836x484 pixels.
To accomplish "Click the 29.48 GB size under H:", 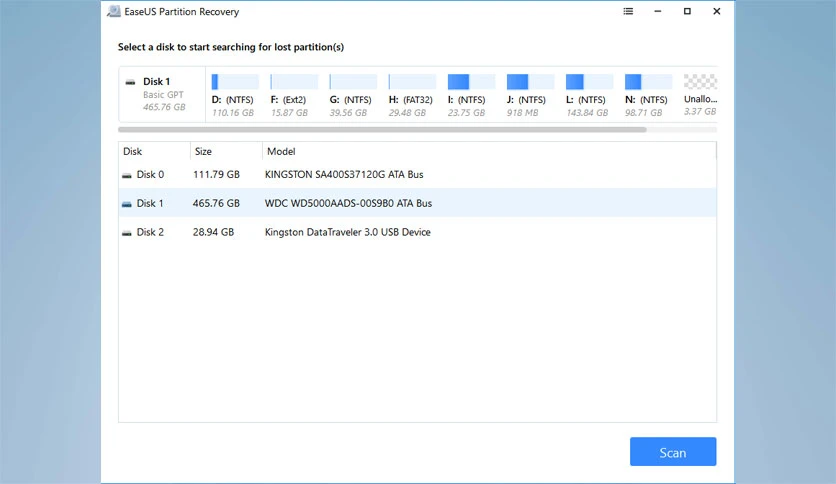I will [x=407, y=112].
